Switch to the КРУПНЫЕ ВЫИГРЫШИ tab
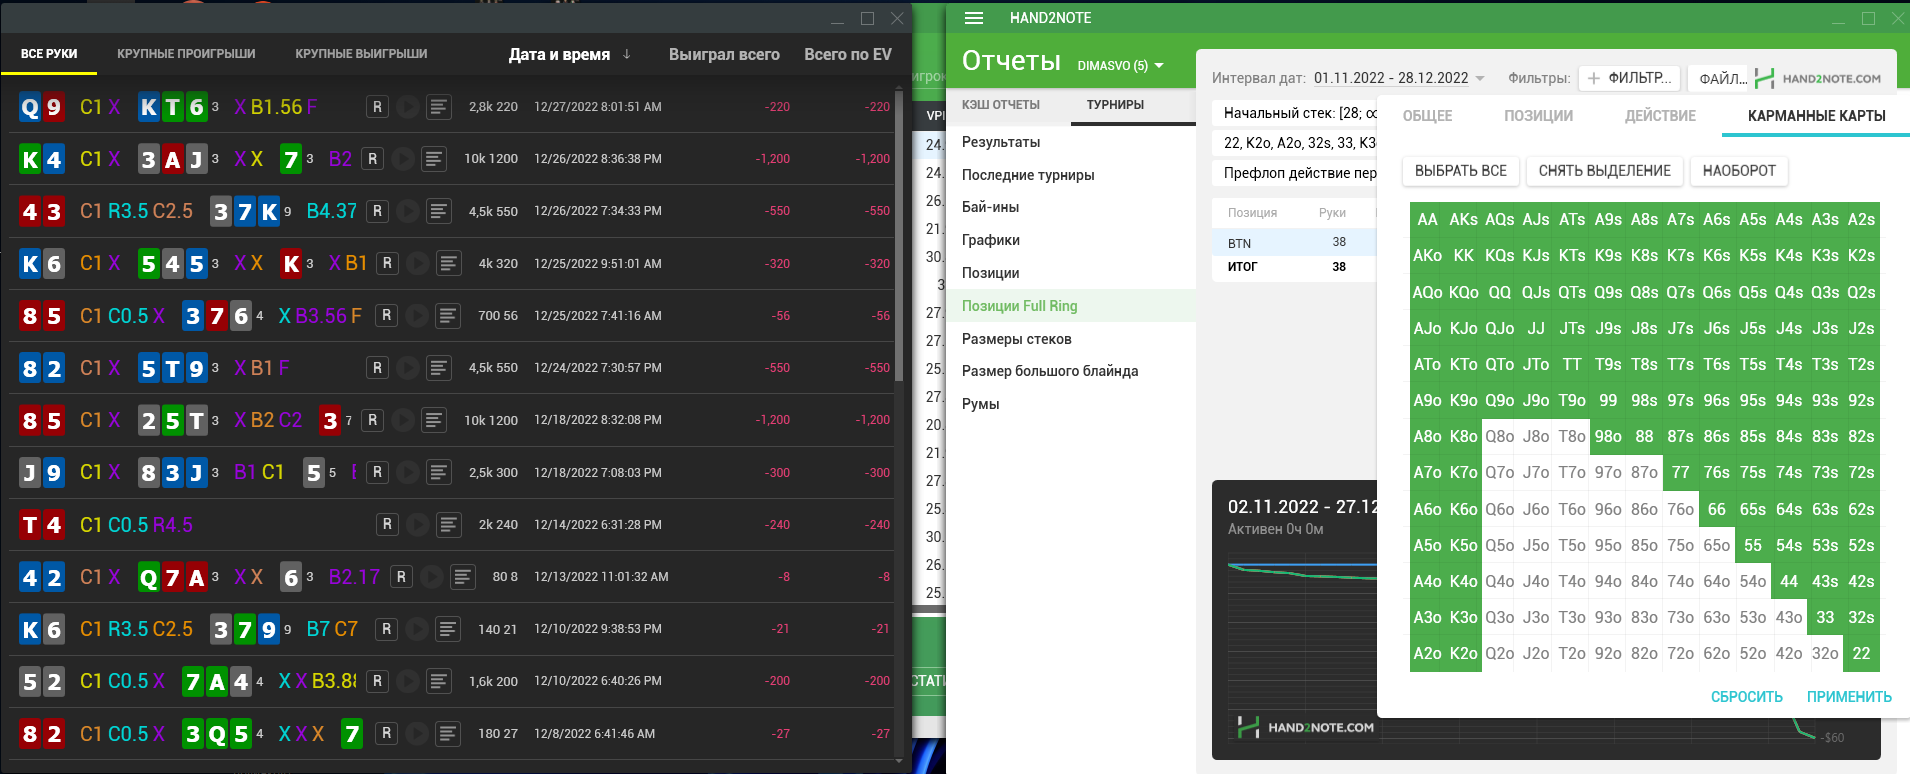Viewport: 1910px width, 774px height. pos(361,54)
